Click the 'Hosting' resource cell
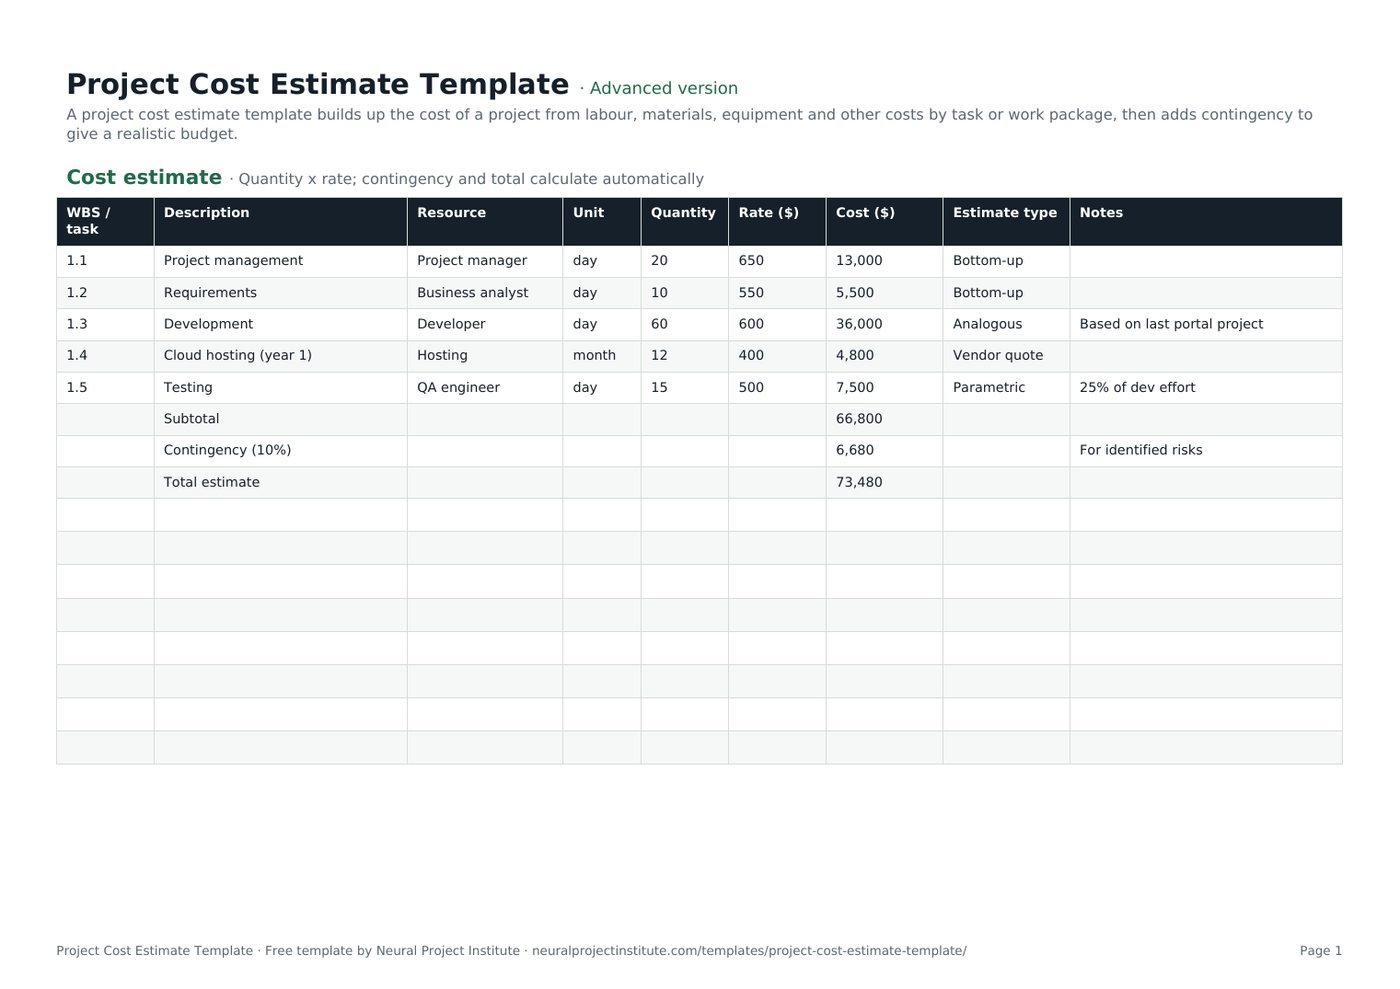Viewport: 1400px width, 989px height. point(485,356)
